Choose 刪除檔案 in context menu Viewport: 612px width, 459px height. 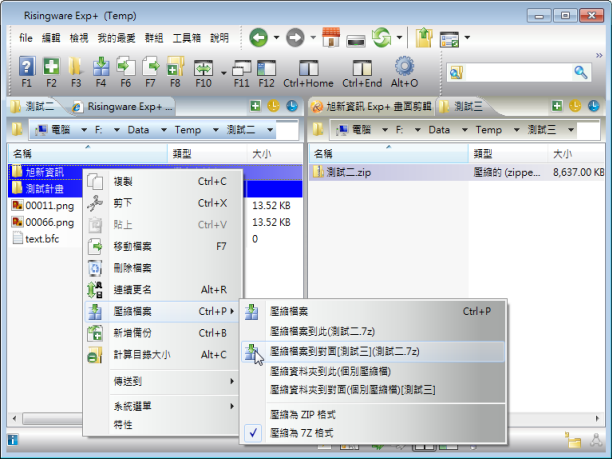162,268
